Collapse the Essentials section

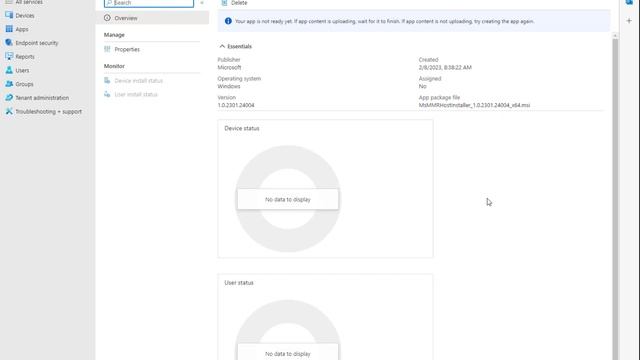click(x=222, y=46)
